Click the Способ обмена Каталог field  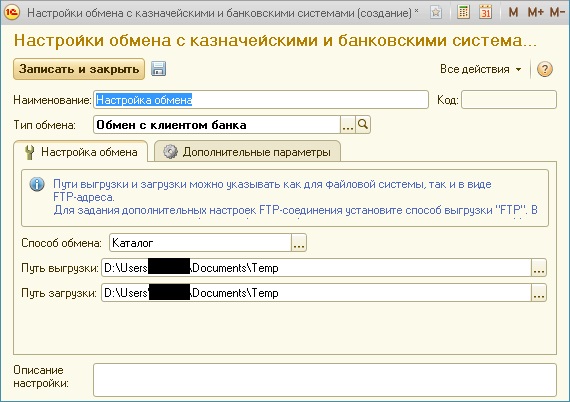[x=200, y=242]
